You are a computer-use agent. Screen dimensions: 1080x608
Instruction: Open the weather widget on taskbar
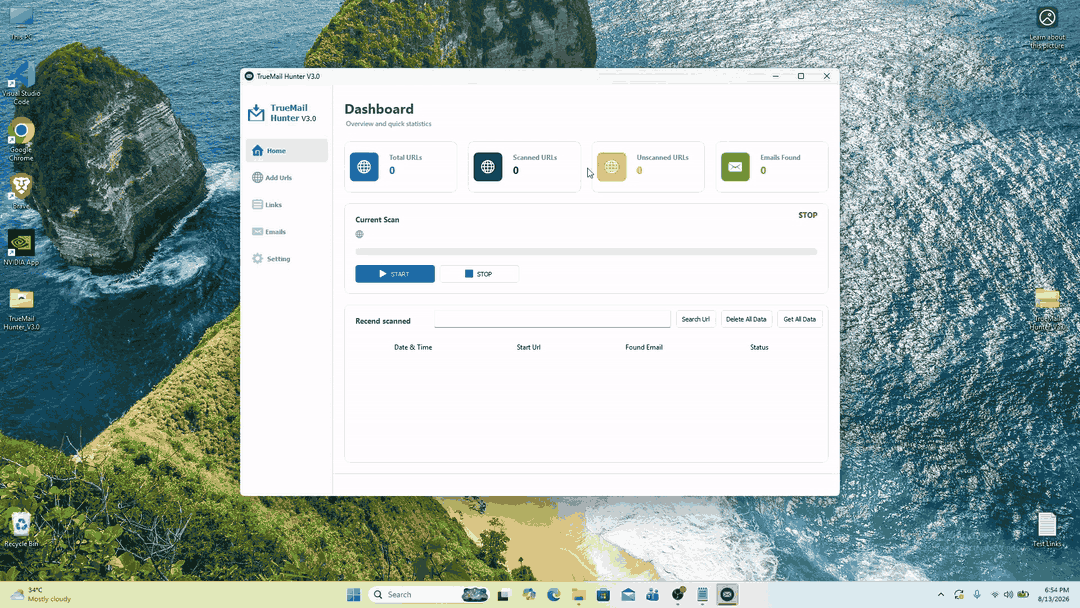coord(41,595)
